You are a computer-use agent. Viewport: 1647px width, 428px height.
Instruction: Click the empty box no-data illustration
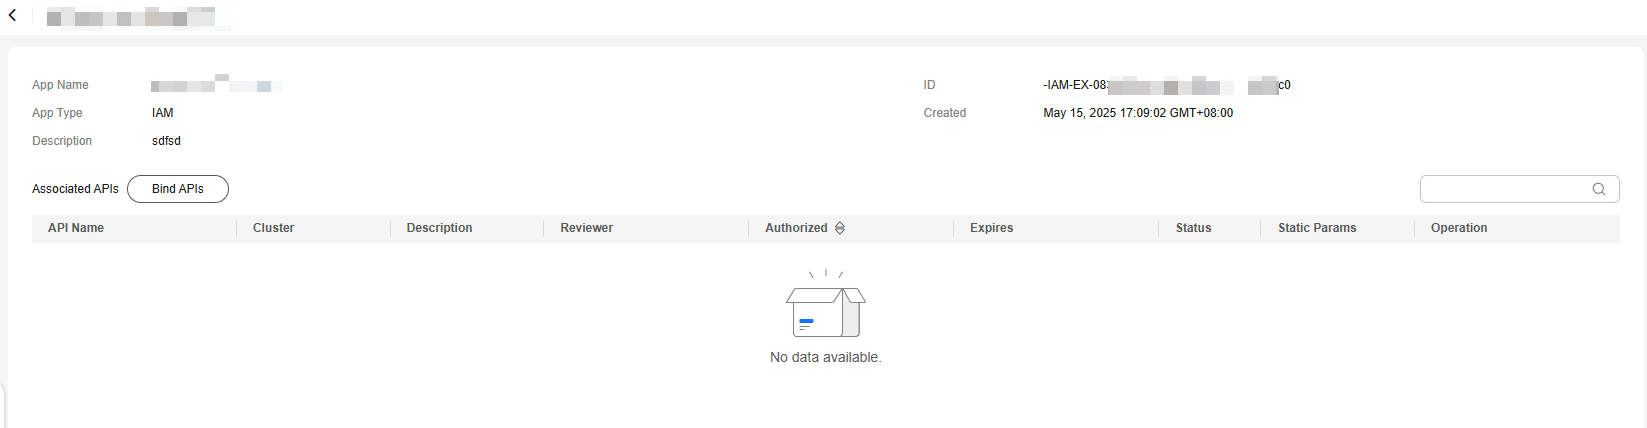tap(826, 305)
